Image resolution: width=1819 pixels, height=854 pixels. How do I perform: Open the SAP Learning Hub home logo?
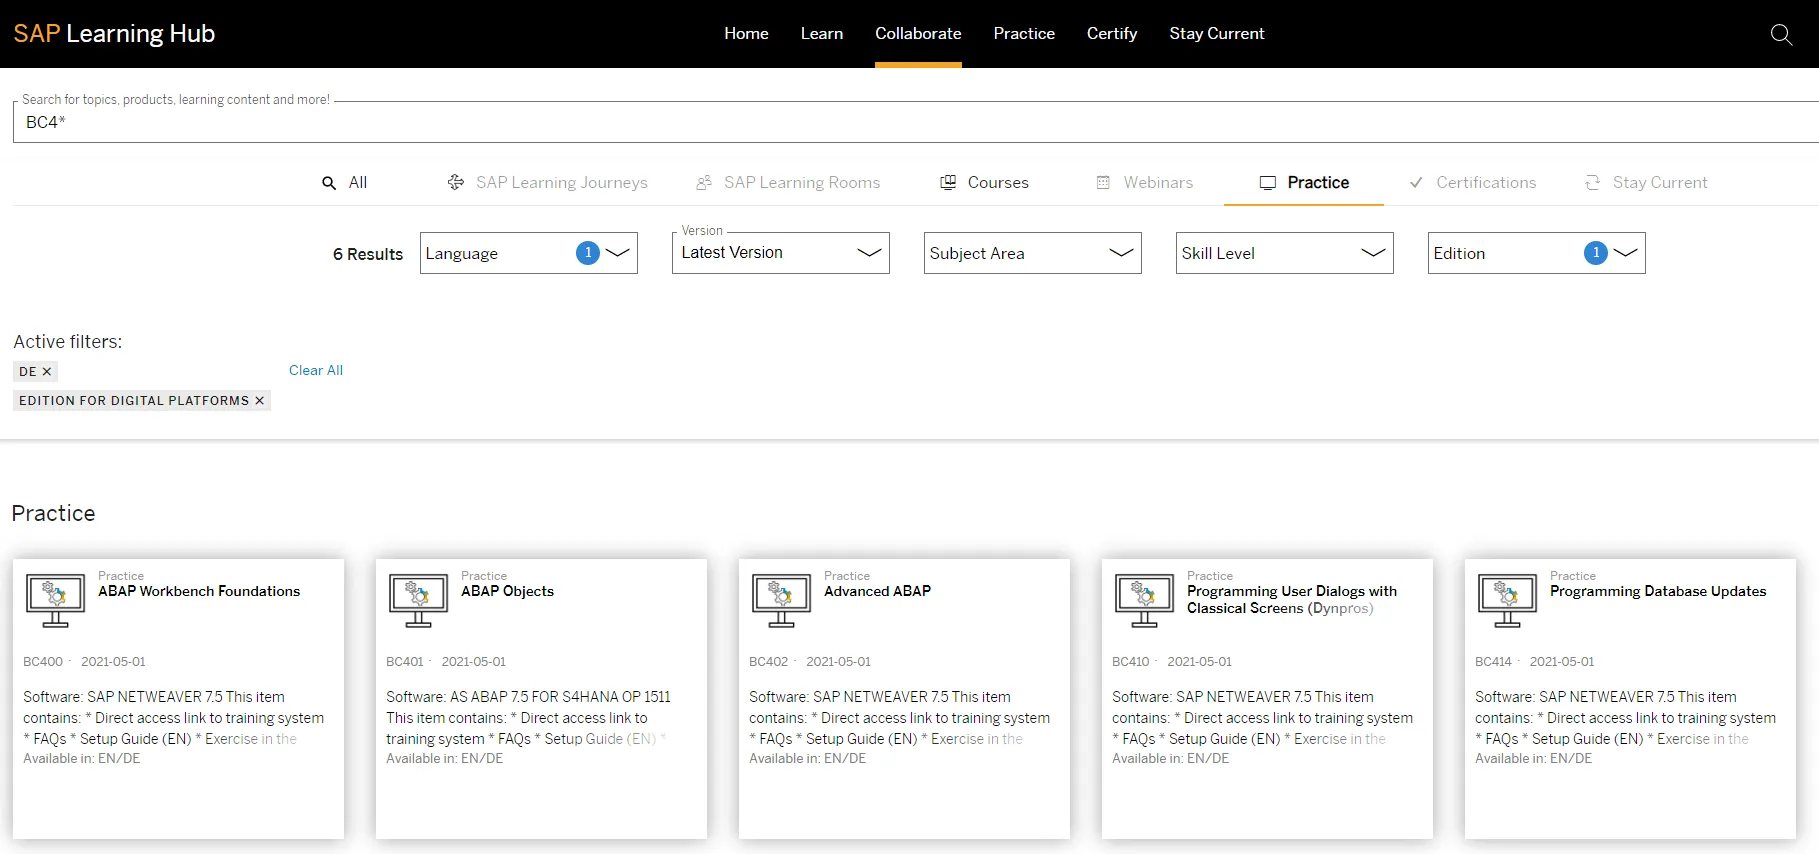pos(114,33)
